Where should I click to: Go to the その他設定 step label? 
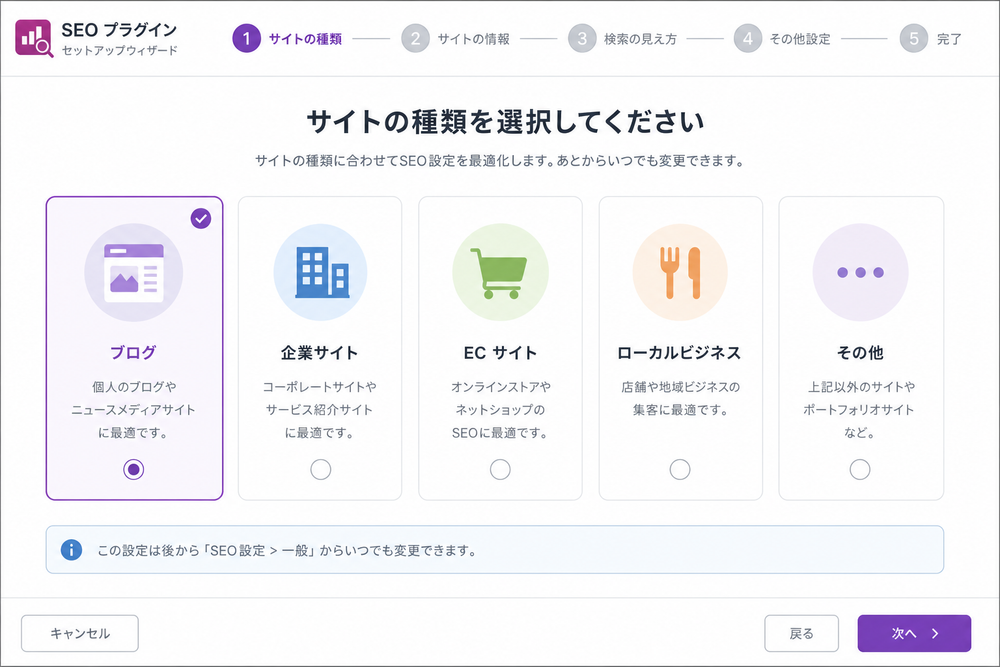point(800,39)
